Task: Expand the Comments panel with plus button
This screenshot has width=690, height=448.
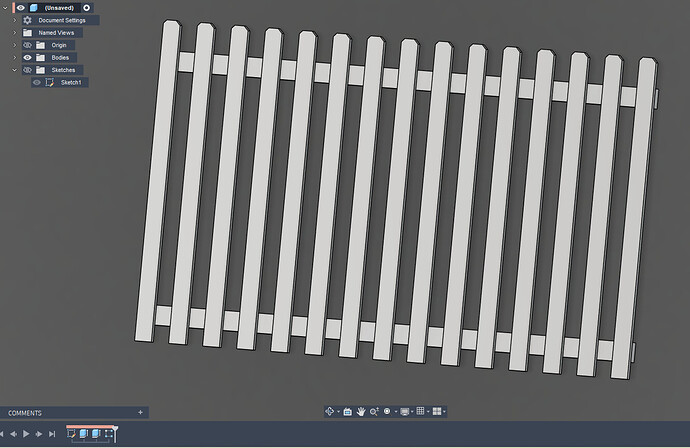Action: 140,412
